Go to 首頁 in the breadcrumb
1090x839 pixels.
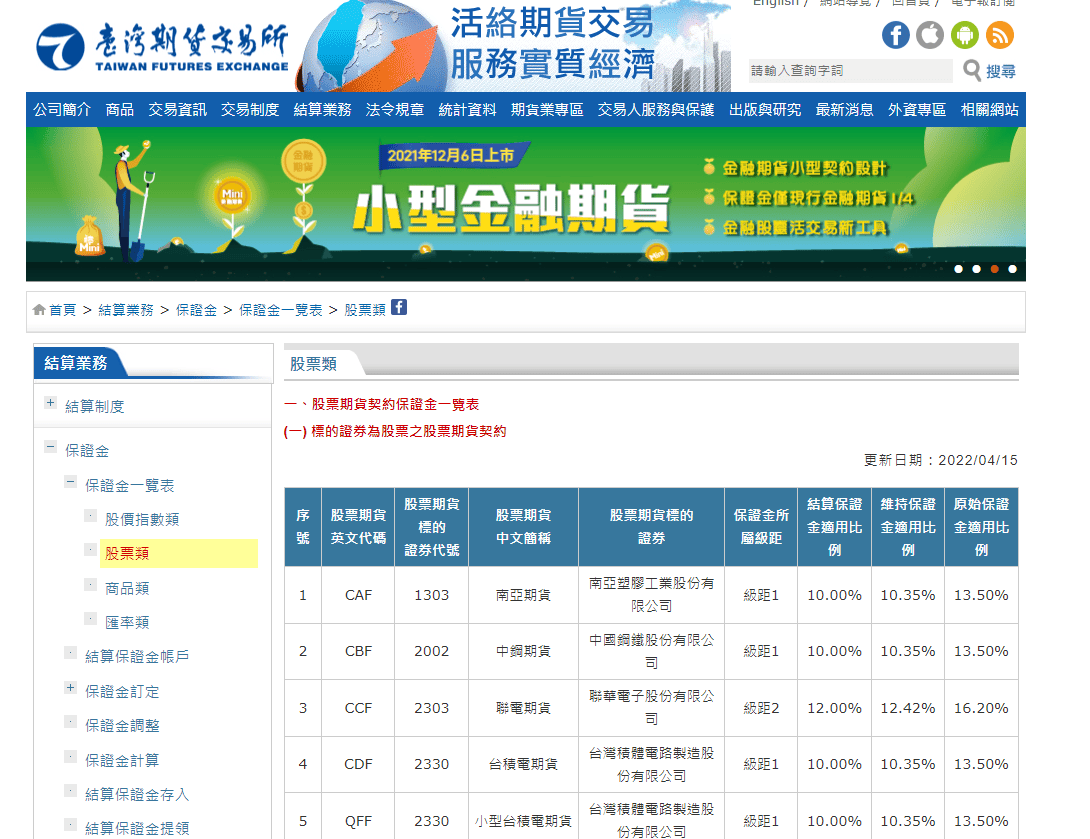tap(63, 310)
